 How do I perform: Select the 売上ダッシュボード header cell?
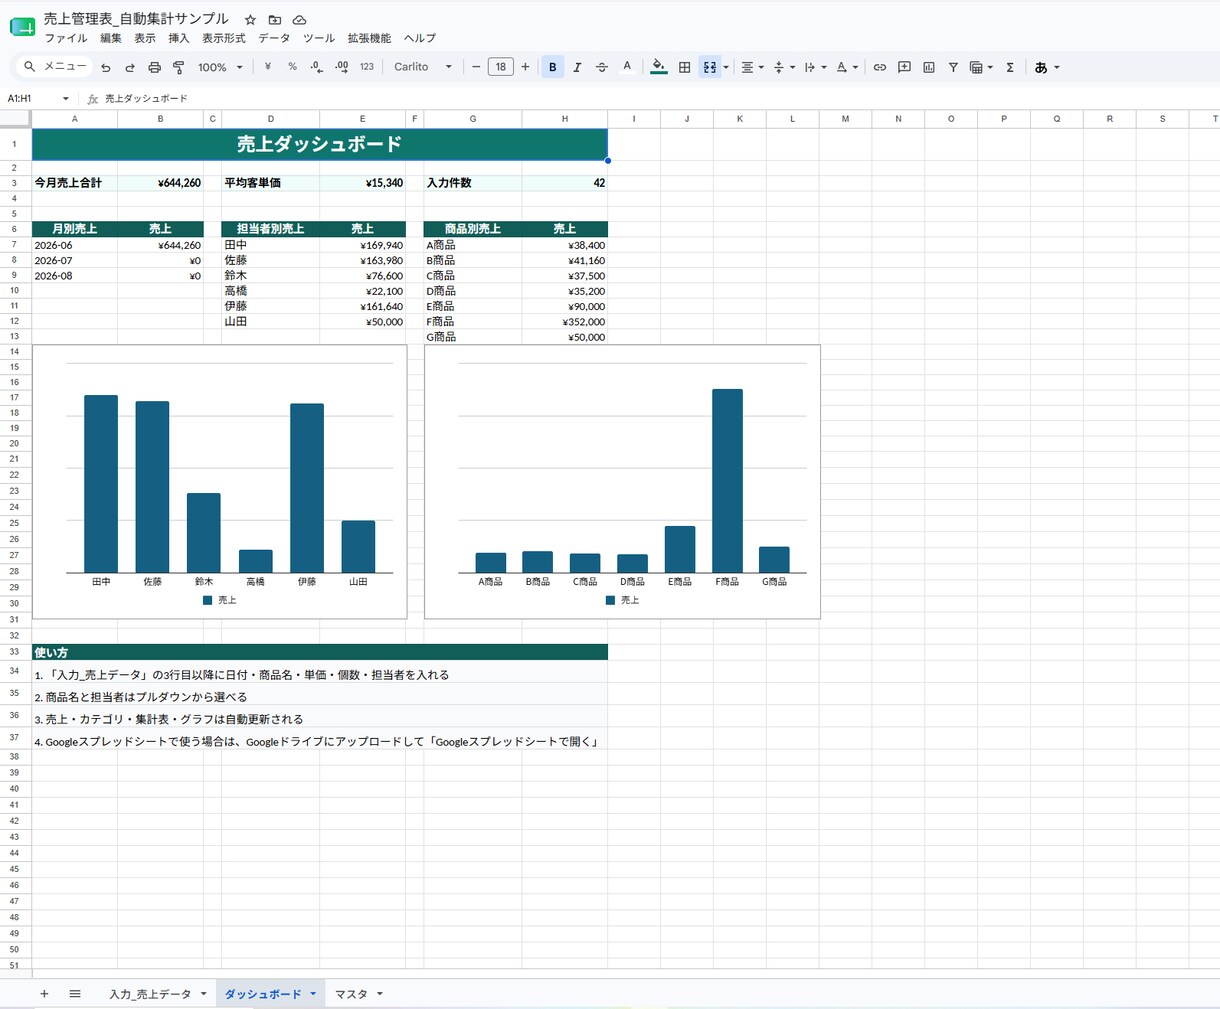[x=320, y=144]
